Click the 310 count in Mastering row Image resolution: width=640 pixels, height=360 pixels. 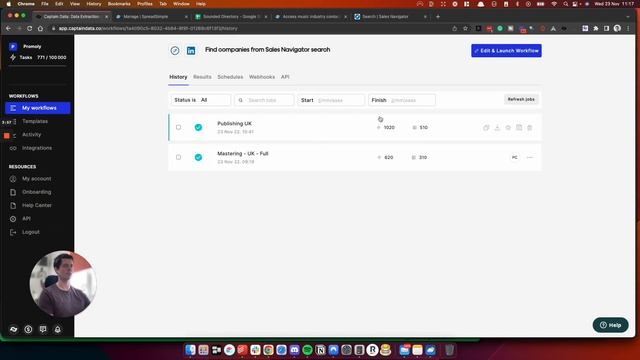click(423, 158)
